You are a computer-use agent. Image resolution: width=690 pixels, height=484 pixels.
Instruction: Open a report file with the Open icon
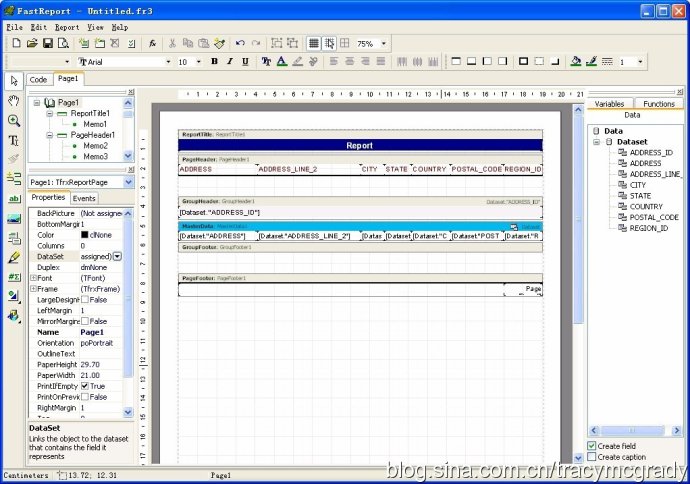(x=32, y=43)
